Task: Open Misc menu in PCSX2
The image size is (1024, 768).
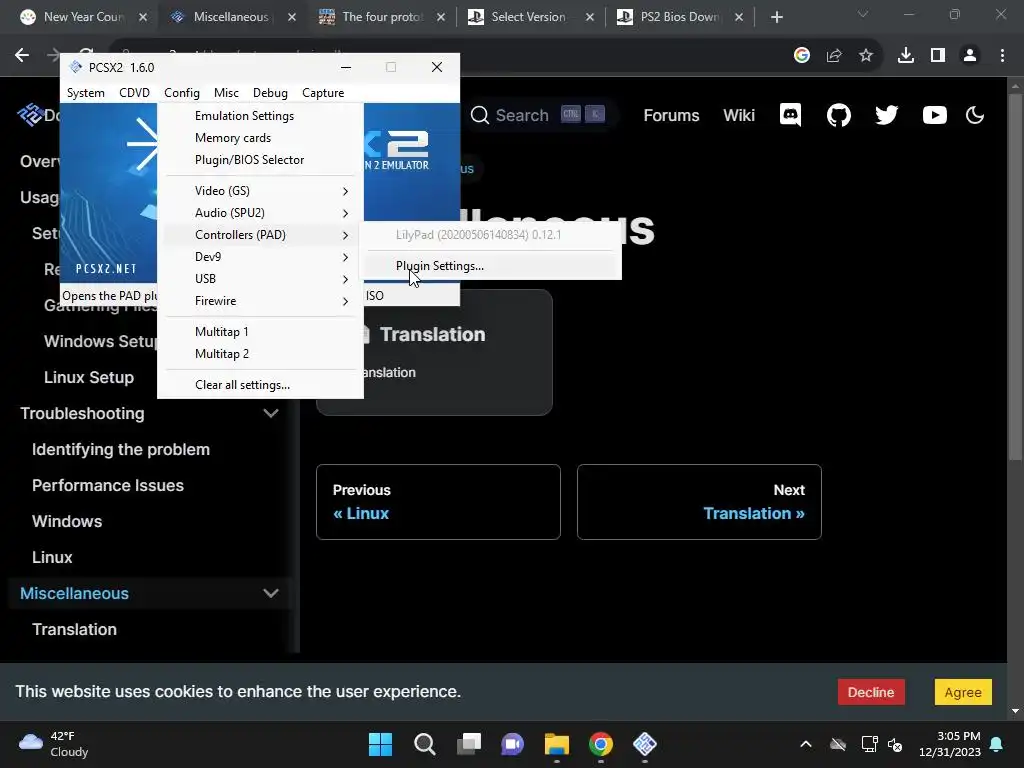Action: (x=226, y=93)
